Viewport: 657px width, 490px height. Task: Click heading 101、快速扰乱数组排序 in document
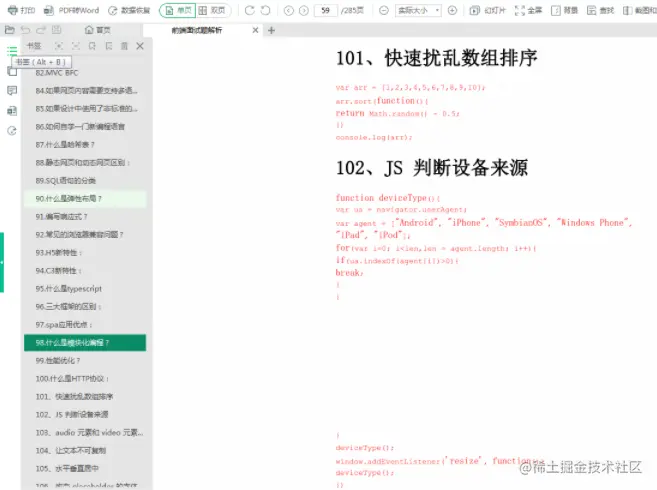[x=437, y=58]
